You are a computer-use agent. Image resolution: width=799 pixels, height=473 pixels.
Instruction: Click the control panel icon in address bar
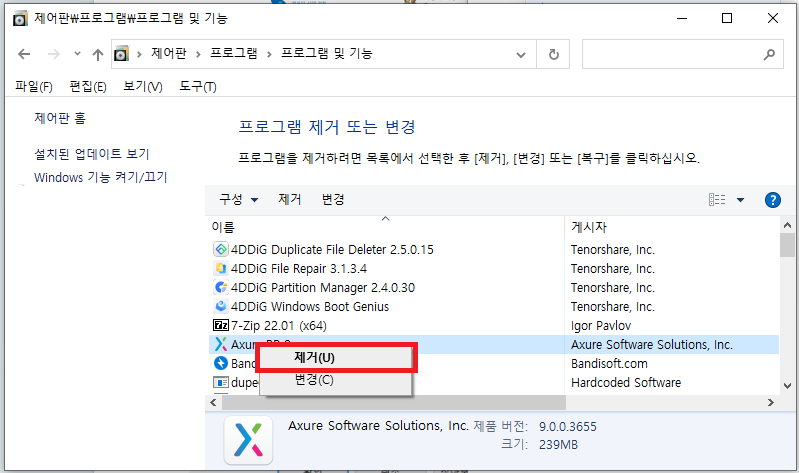tap(121, 54)
